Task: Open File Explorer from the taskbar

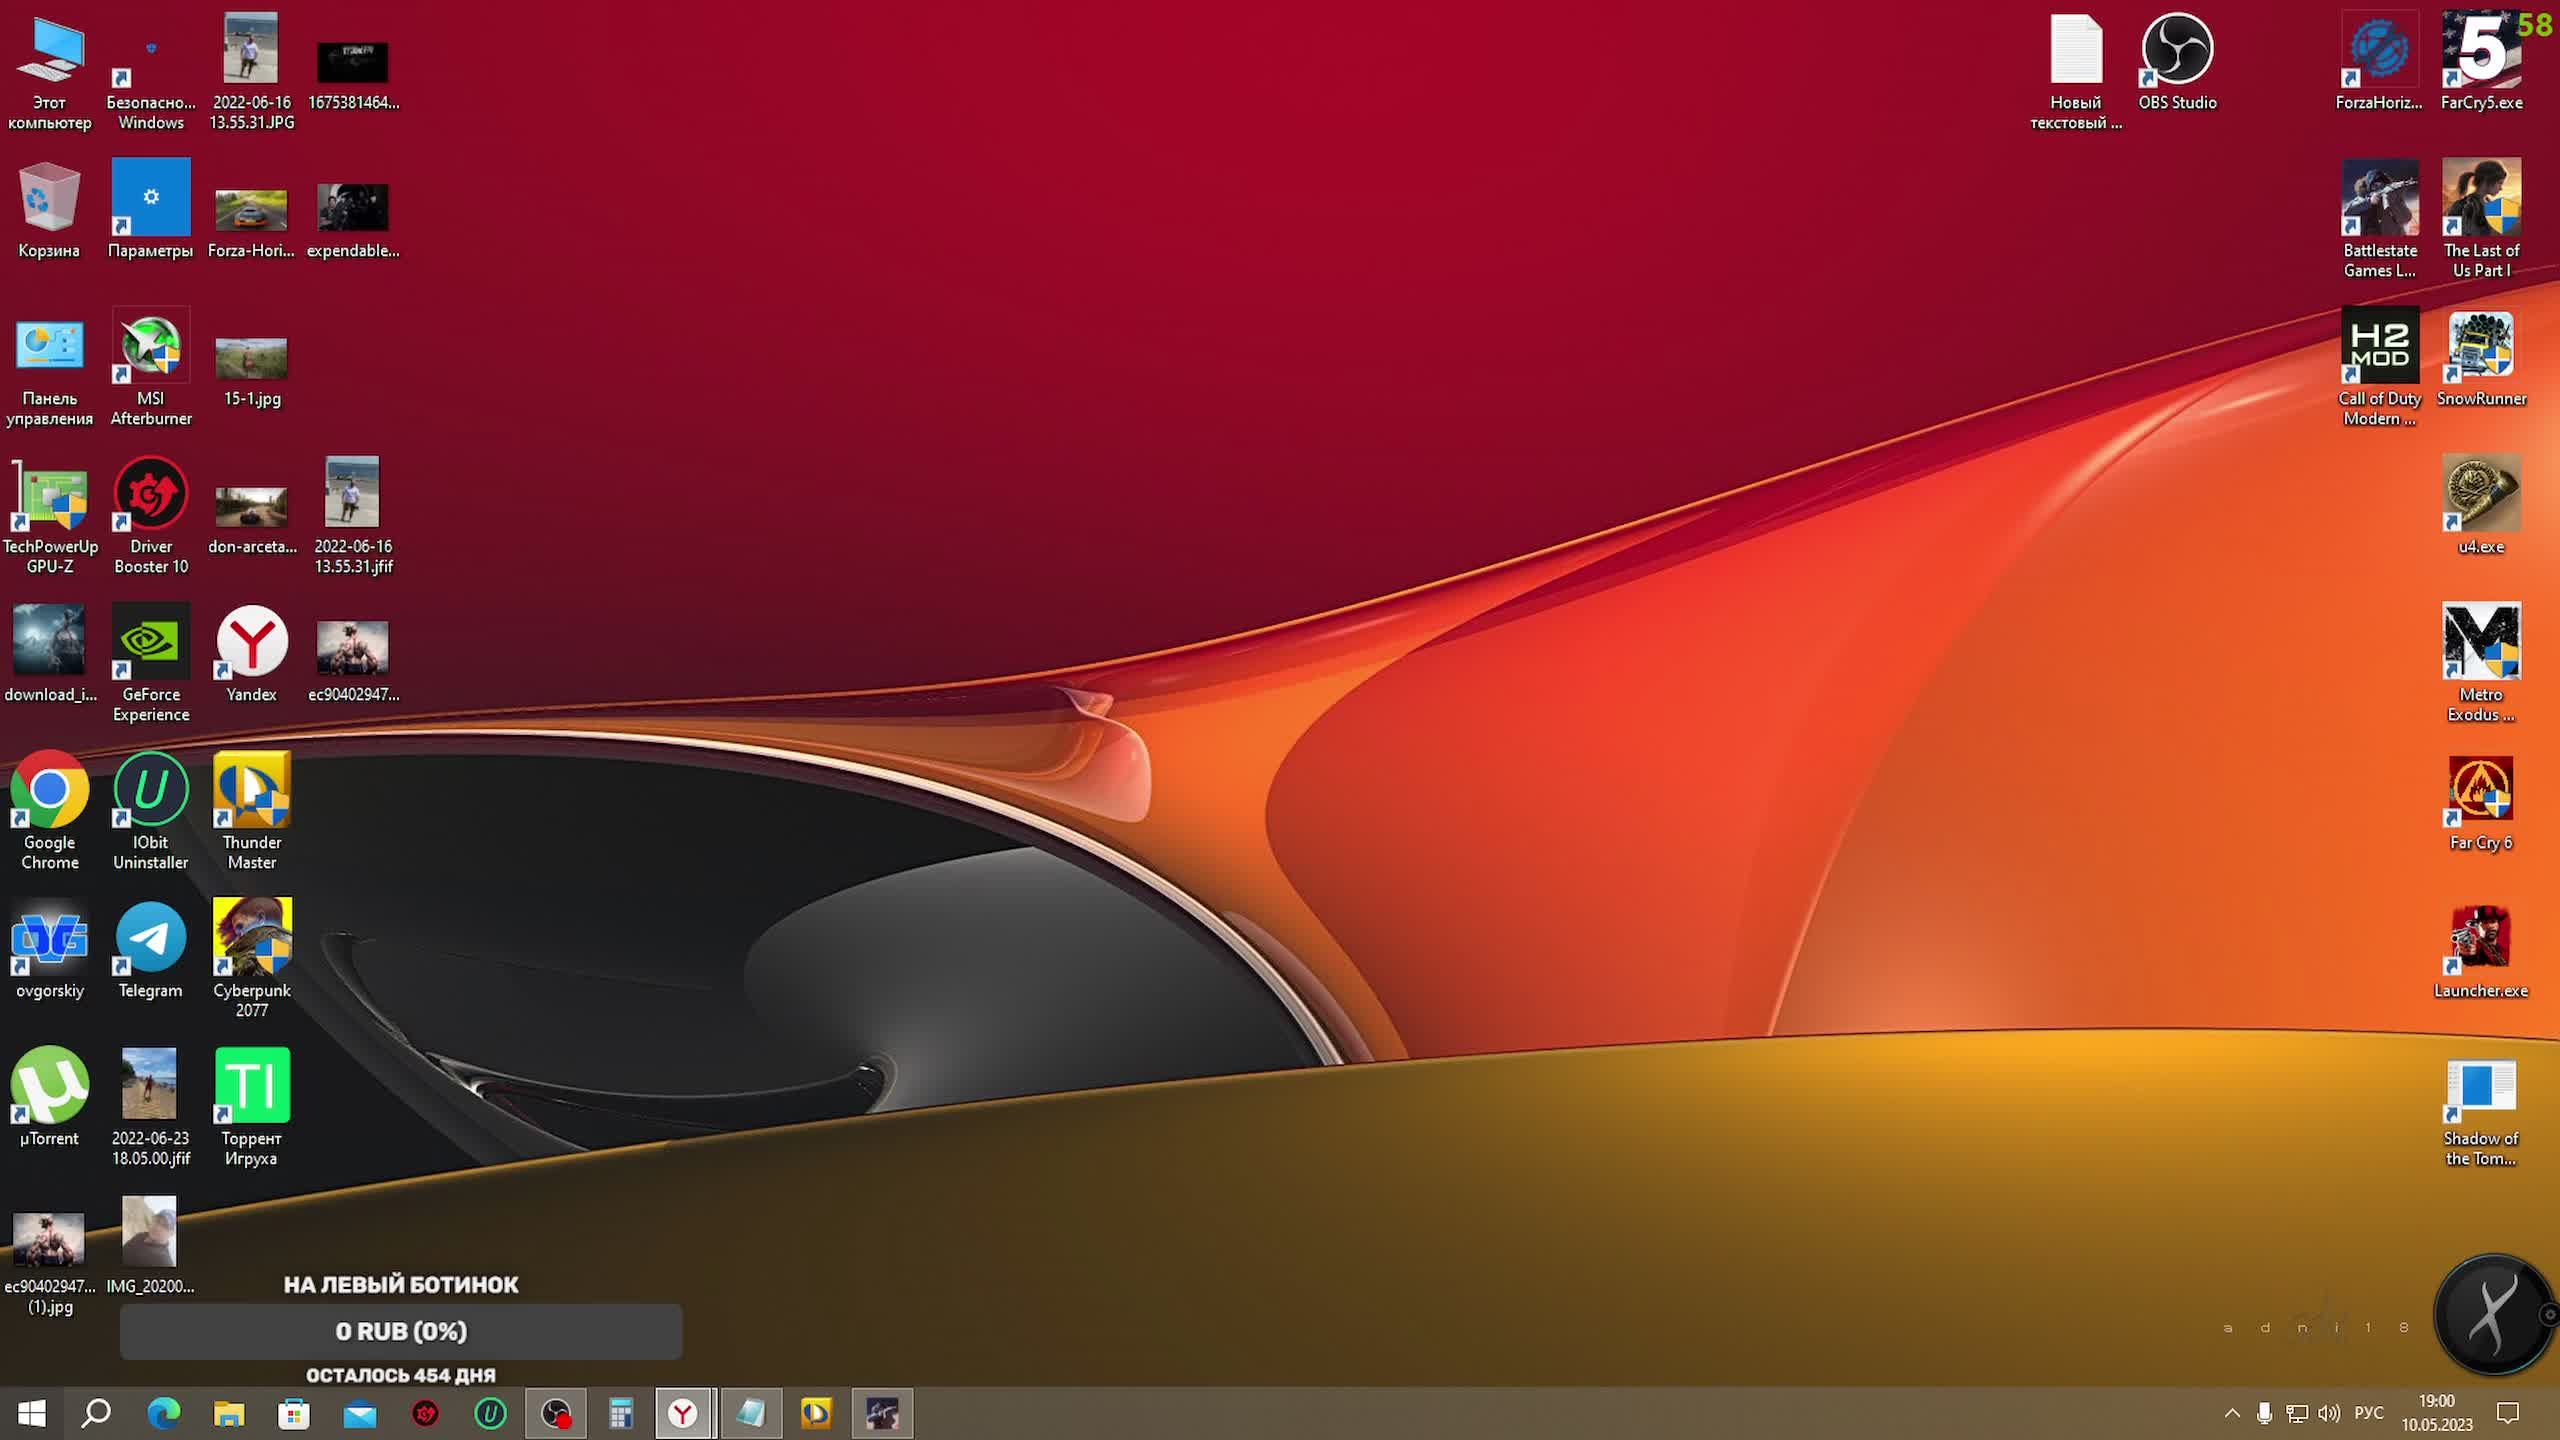Action: [x=229, y=1413]
